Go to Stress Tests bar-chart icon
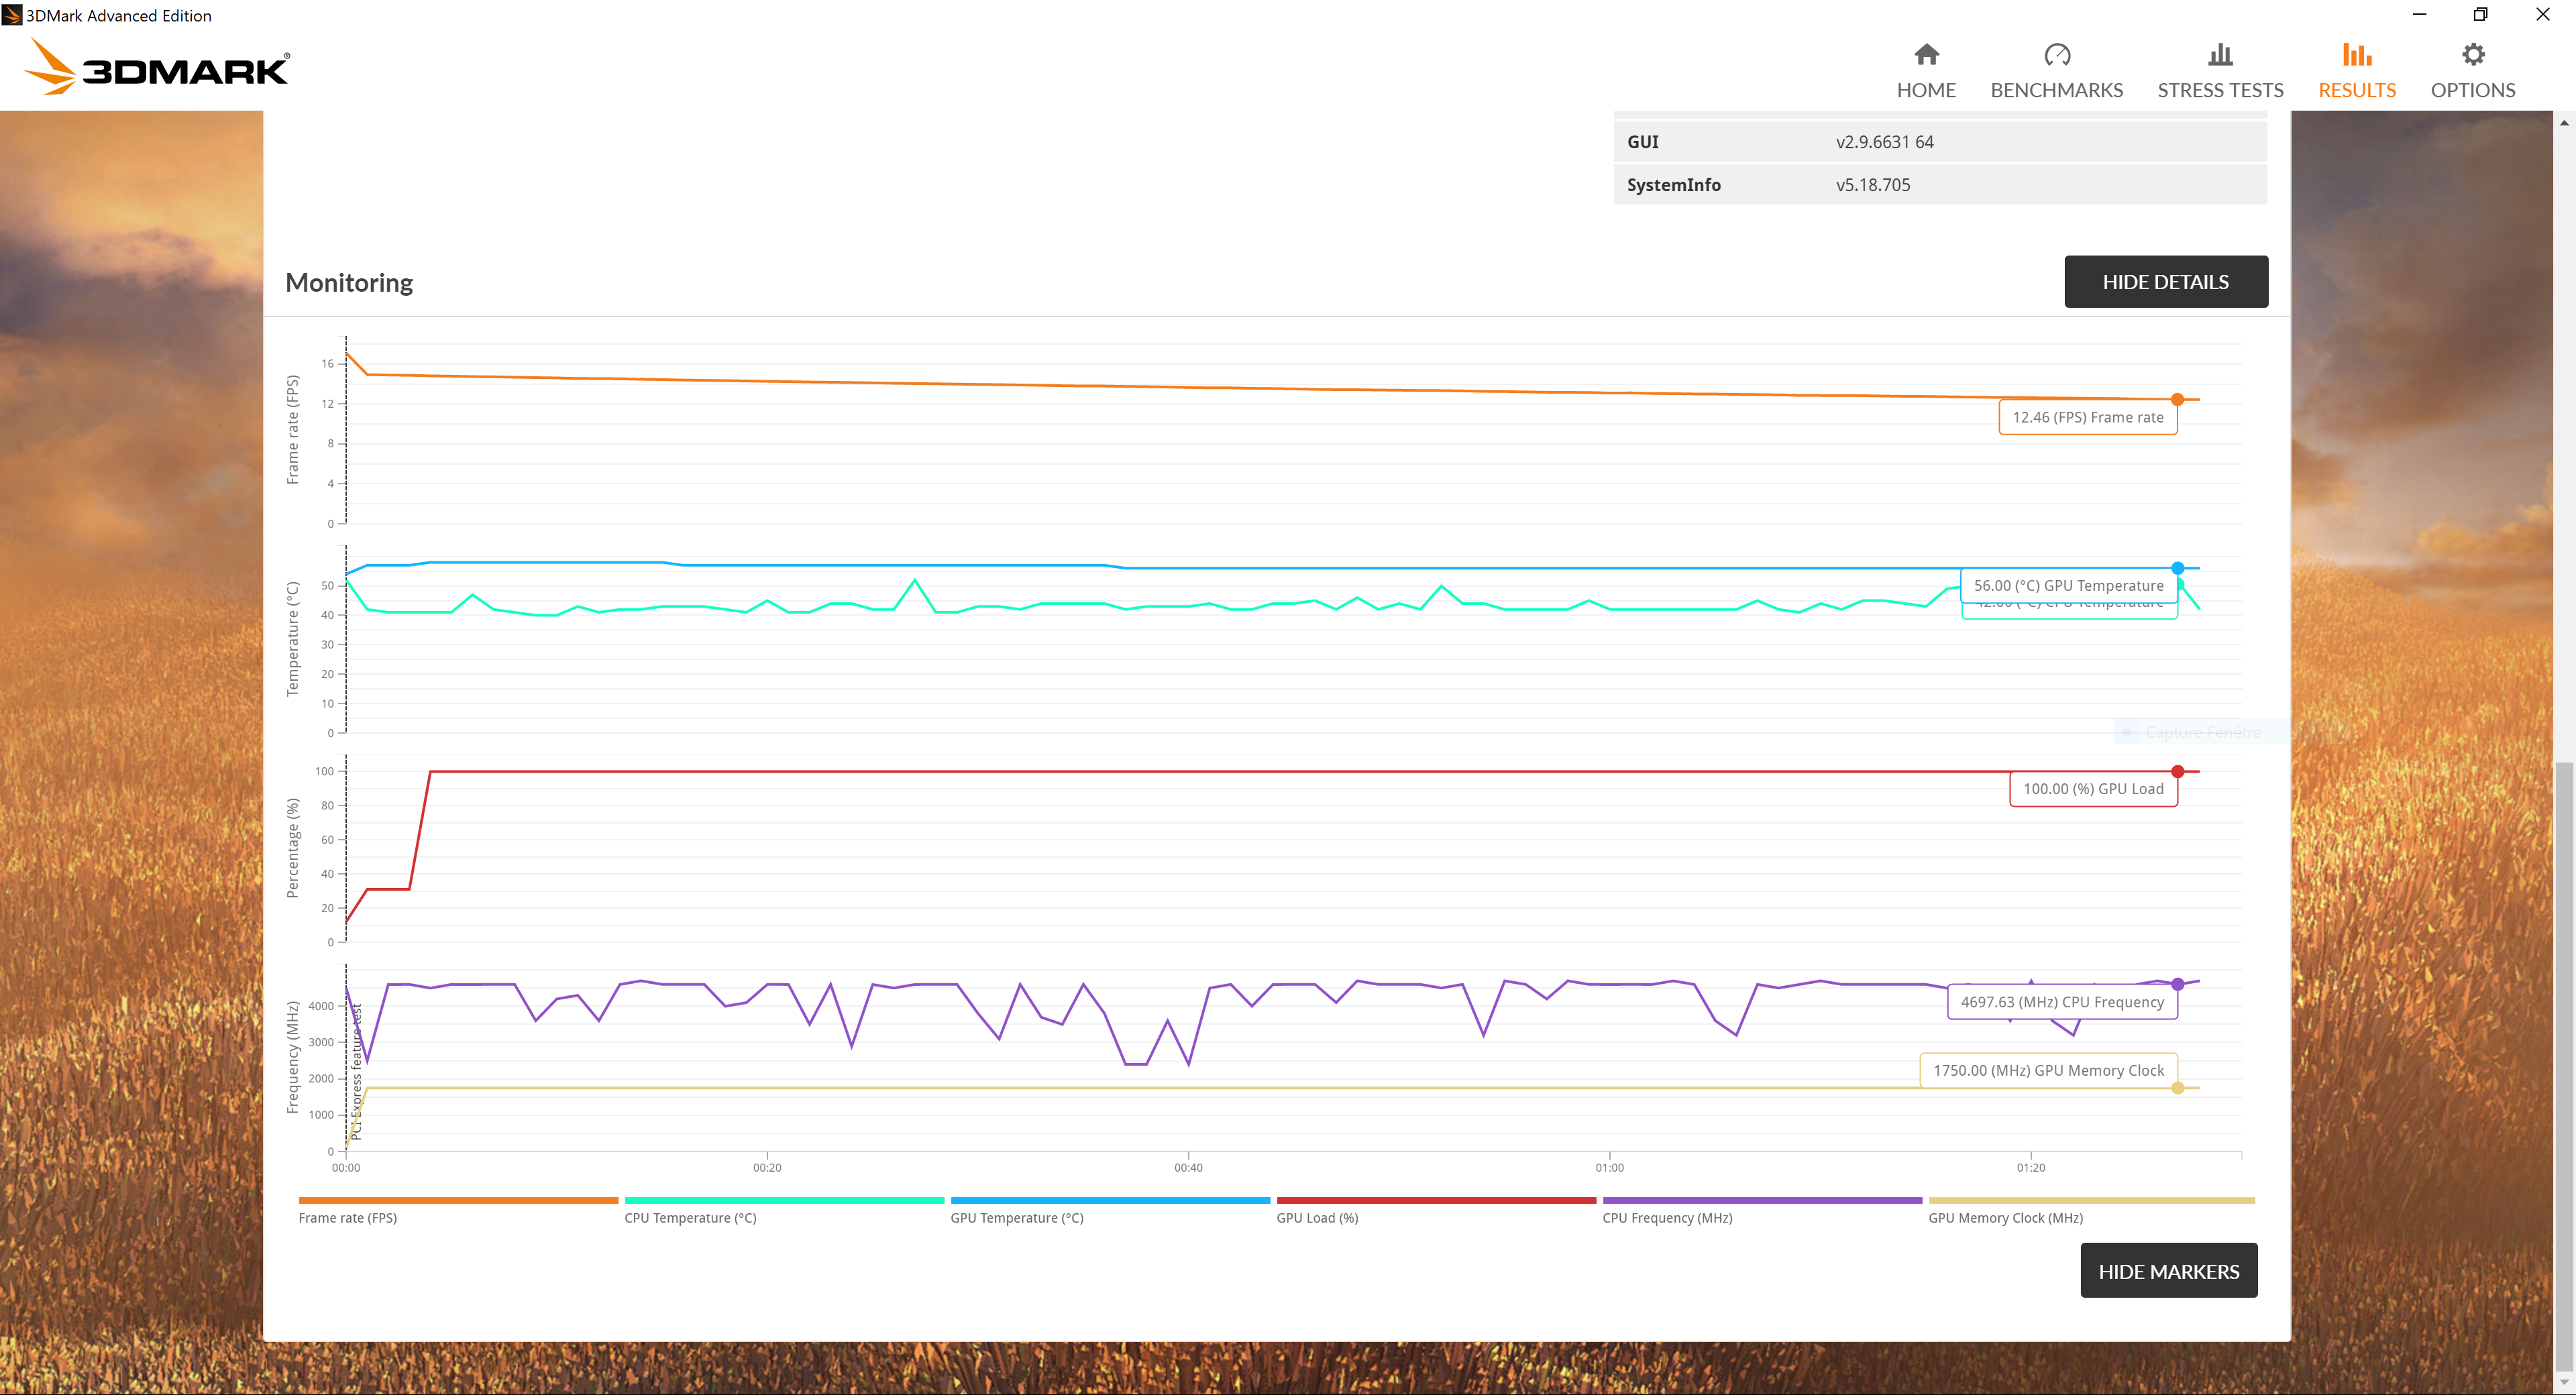Viewport: 2576px width, 1395px height. coord(2220,54)
